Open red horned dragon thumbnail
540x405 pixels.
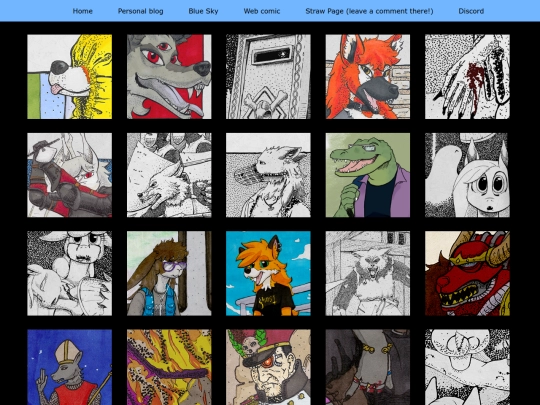(467, 273)
